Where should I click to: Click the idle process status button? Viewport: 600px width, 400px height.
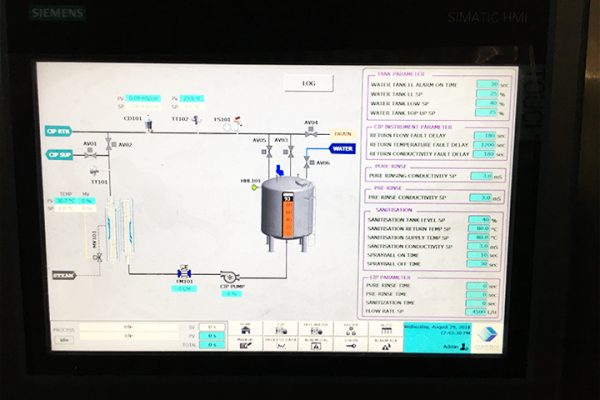pos(64,340)
